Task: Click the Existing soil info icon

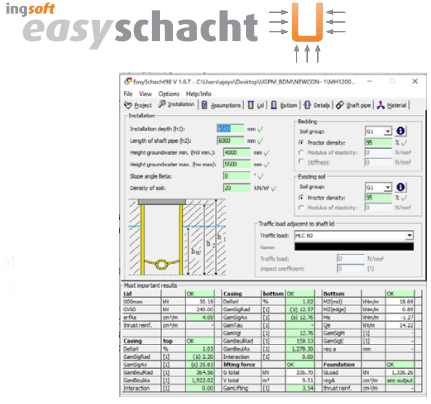Action: (401, 187)
